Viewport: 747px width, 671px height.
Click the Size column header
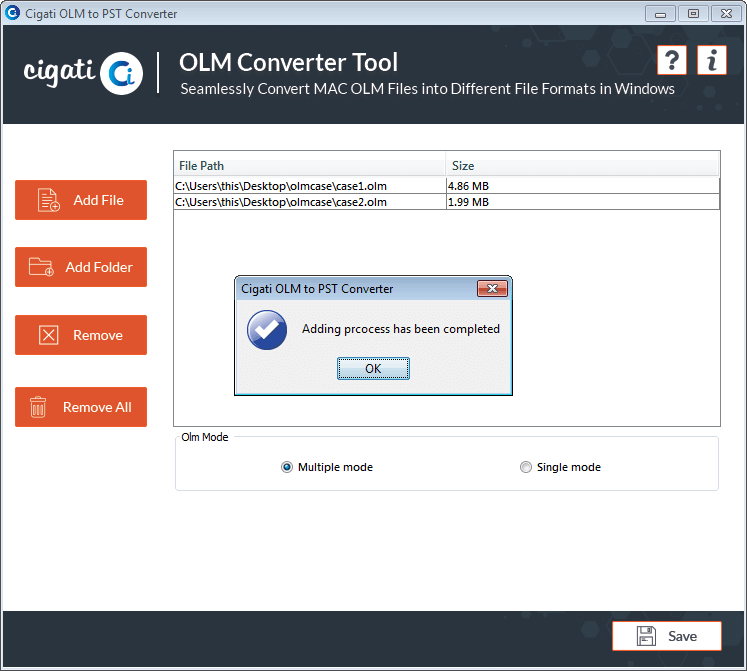click(x=582, y=165)
